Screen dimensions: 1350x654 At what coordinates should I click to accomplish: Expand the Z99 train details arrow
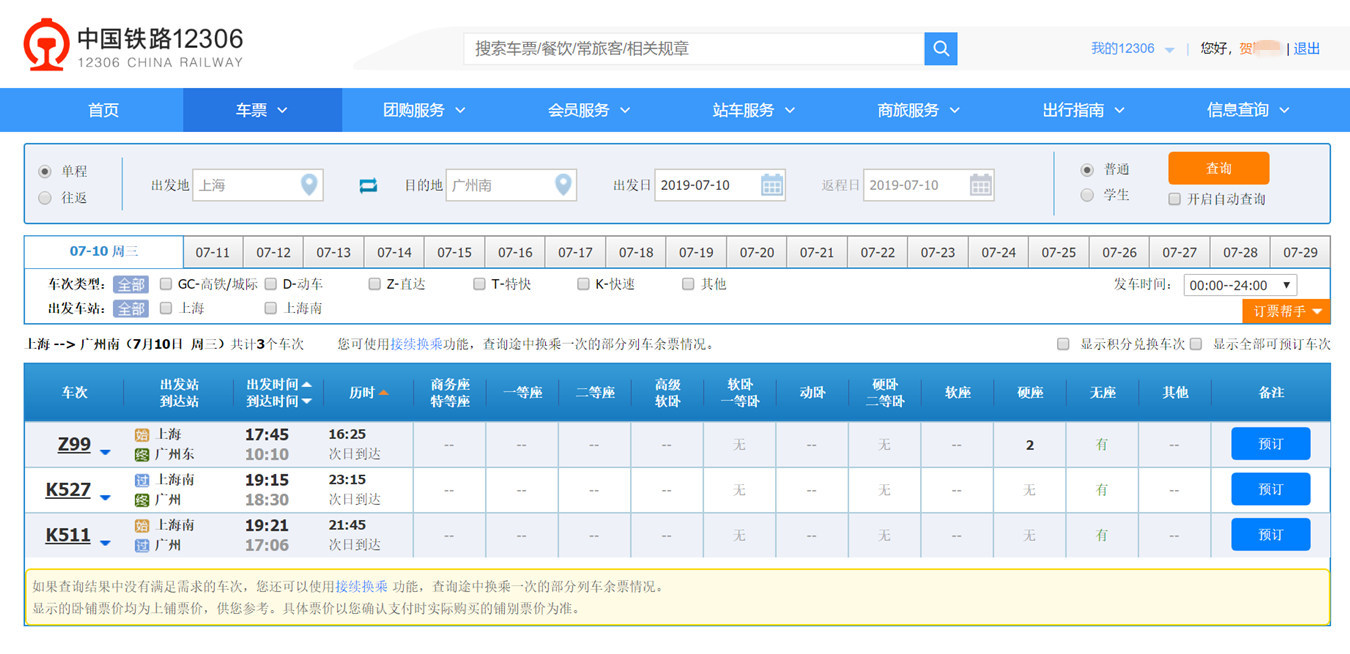point(105,452)
